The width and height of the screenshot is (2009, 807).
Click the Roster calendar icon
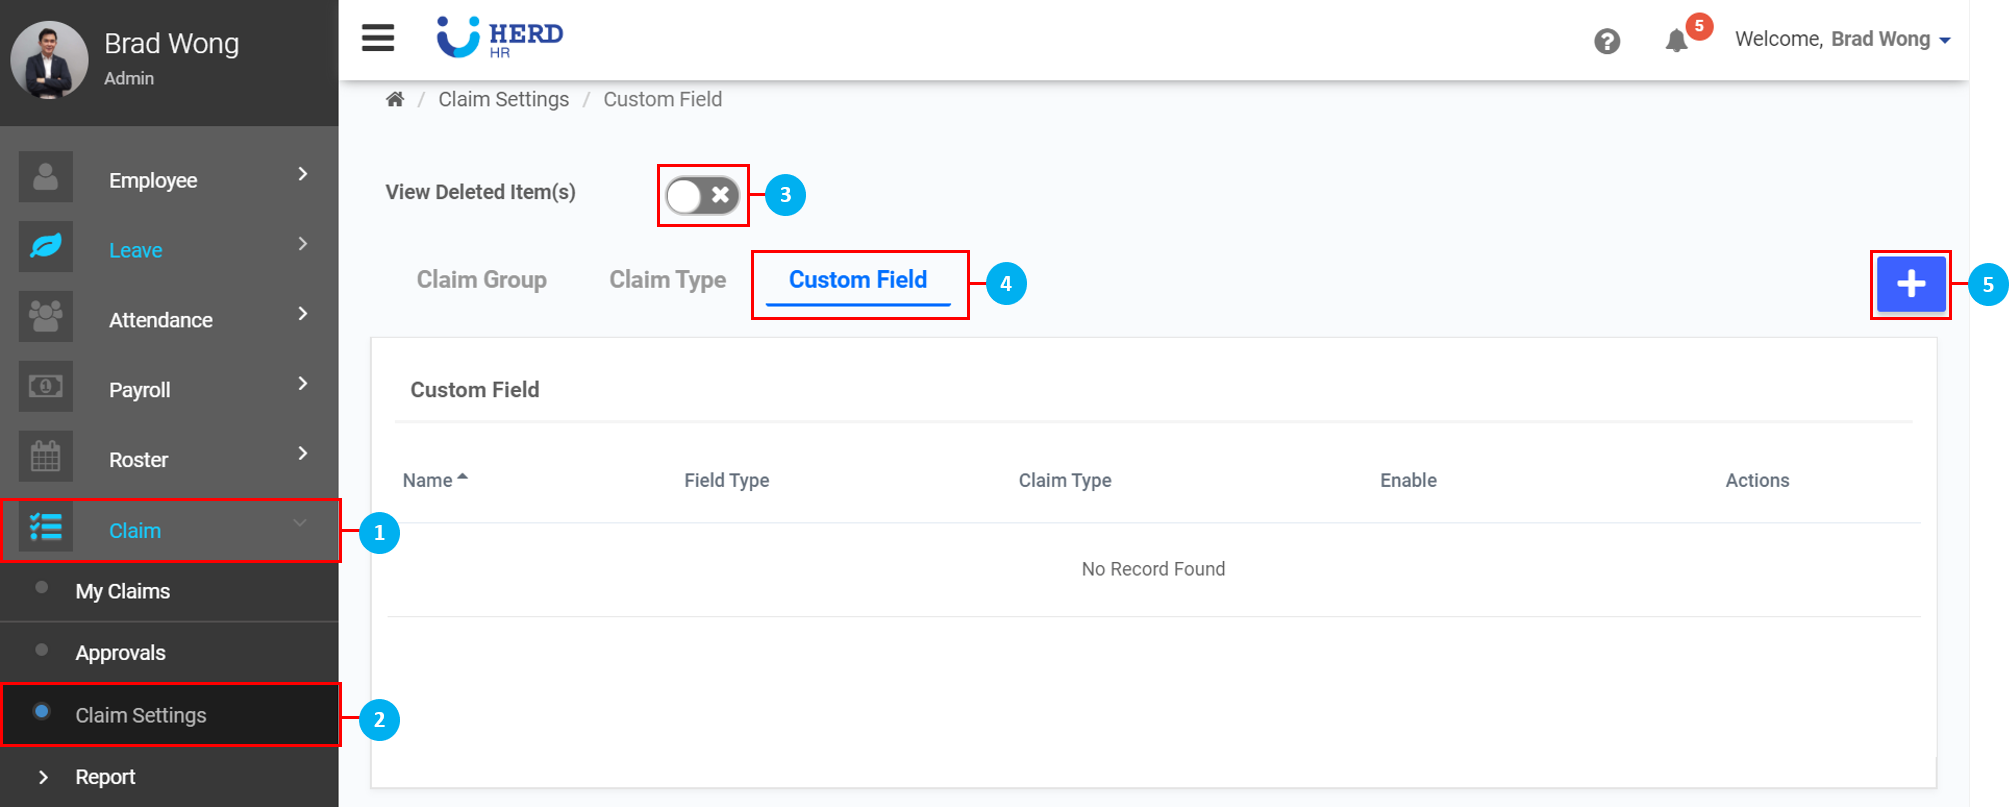pos(46,457)
